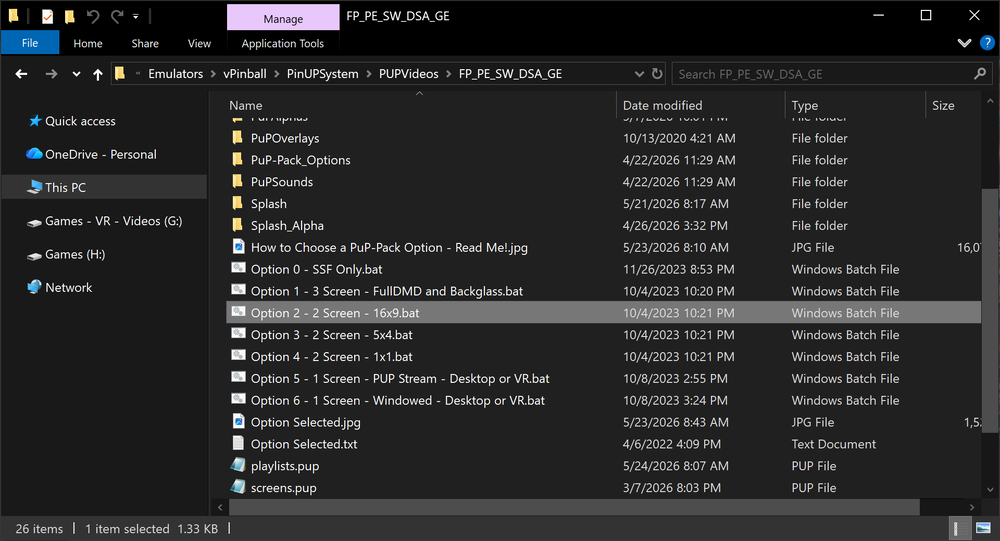Click the PUPVideos breadcrumb segment

click(x=409, y=74)
